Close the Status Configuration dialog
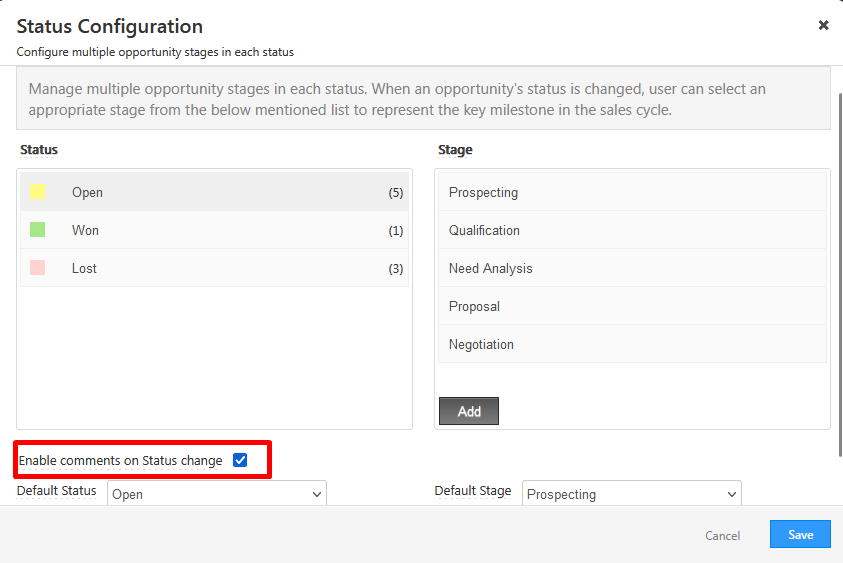This screenshot has height=563, width=843. tap(823, 25)
